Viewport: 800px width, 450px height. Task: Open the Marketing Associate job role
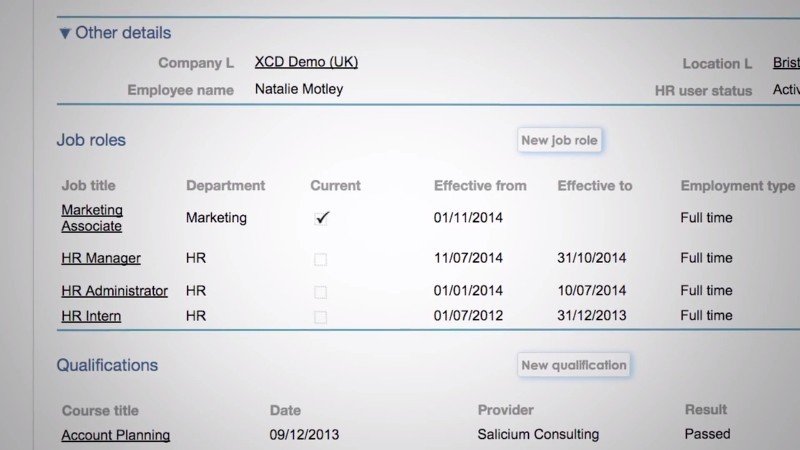point(92,218)
